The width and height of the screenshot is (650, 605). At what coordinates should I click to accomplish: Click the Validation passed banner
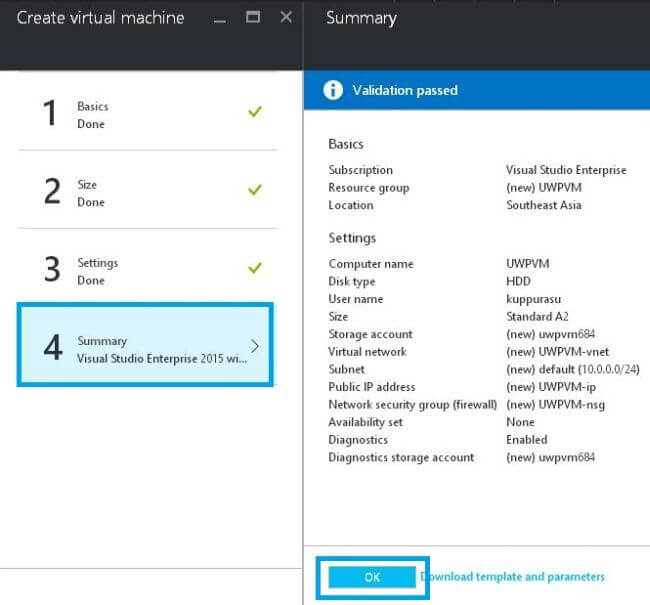coord(476,91)
